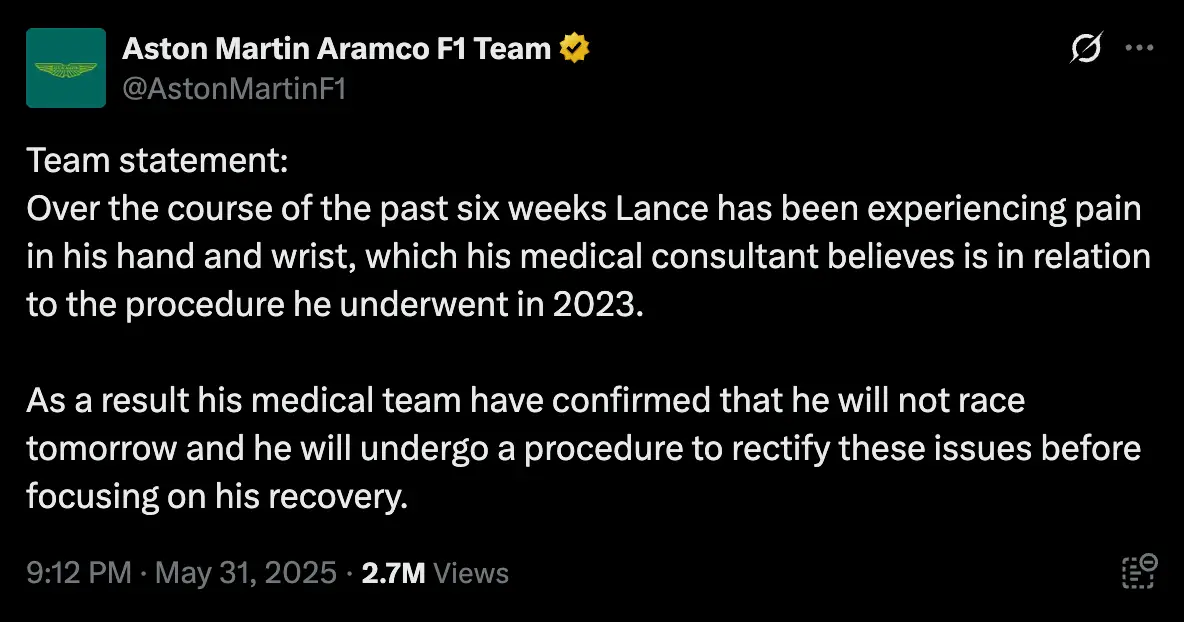This screenshot has height=622, width=1184.
Task: Click the dashed note icon at bottom right
Action: (1138, 571)
